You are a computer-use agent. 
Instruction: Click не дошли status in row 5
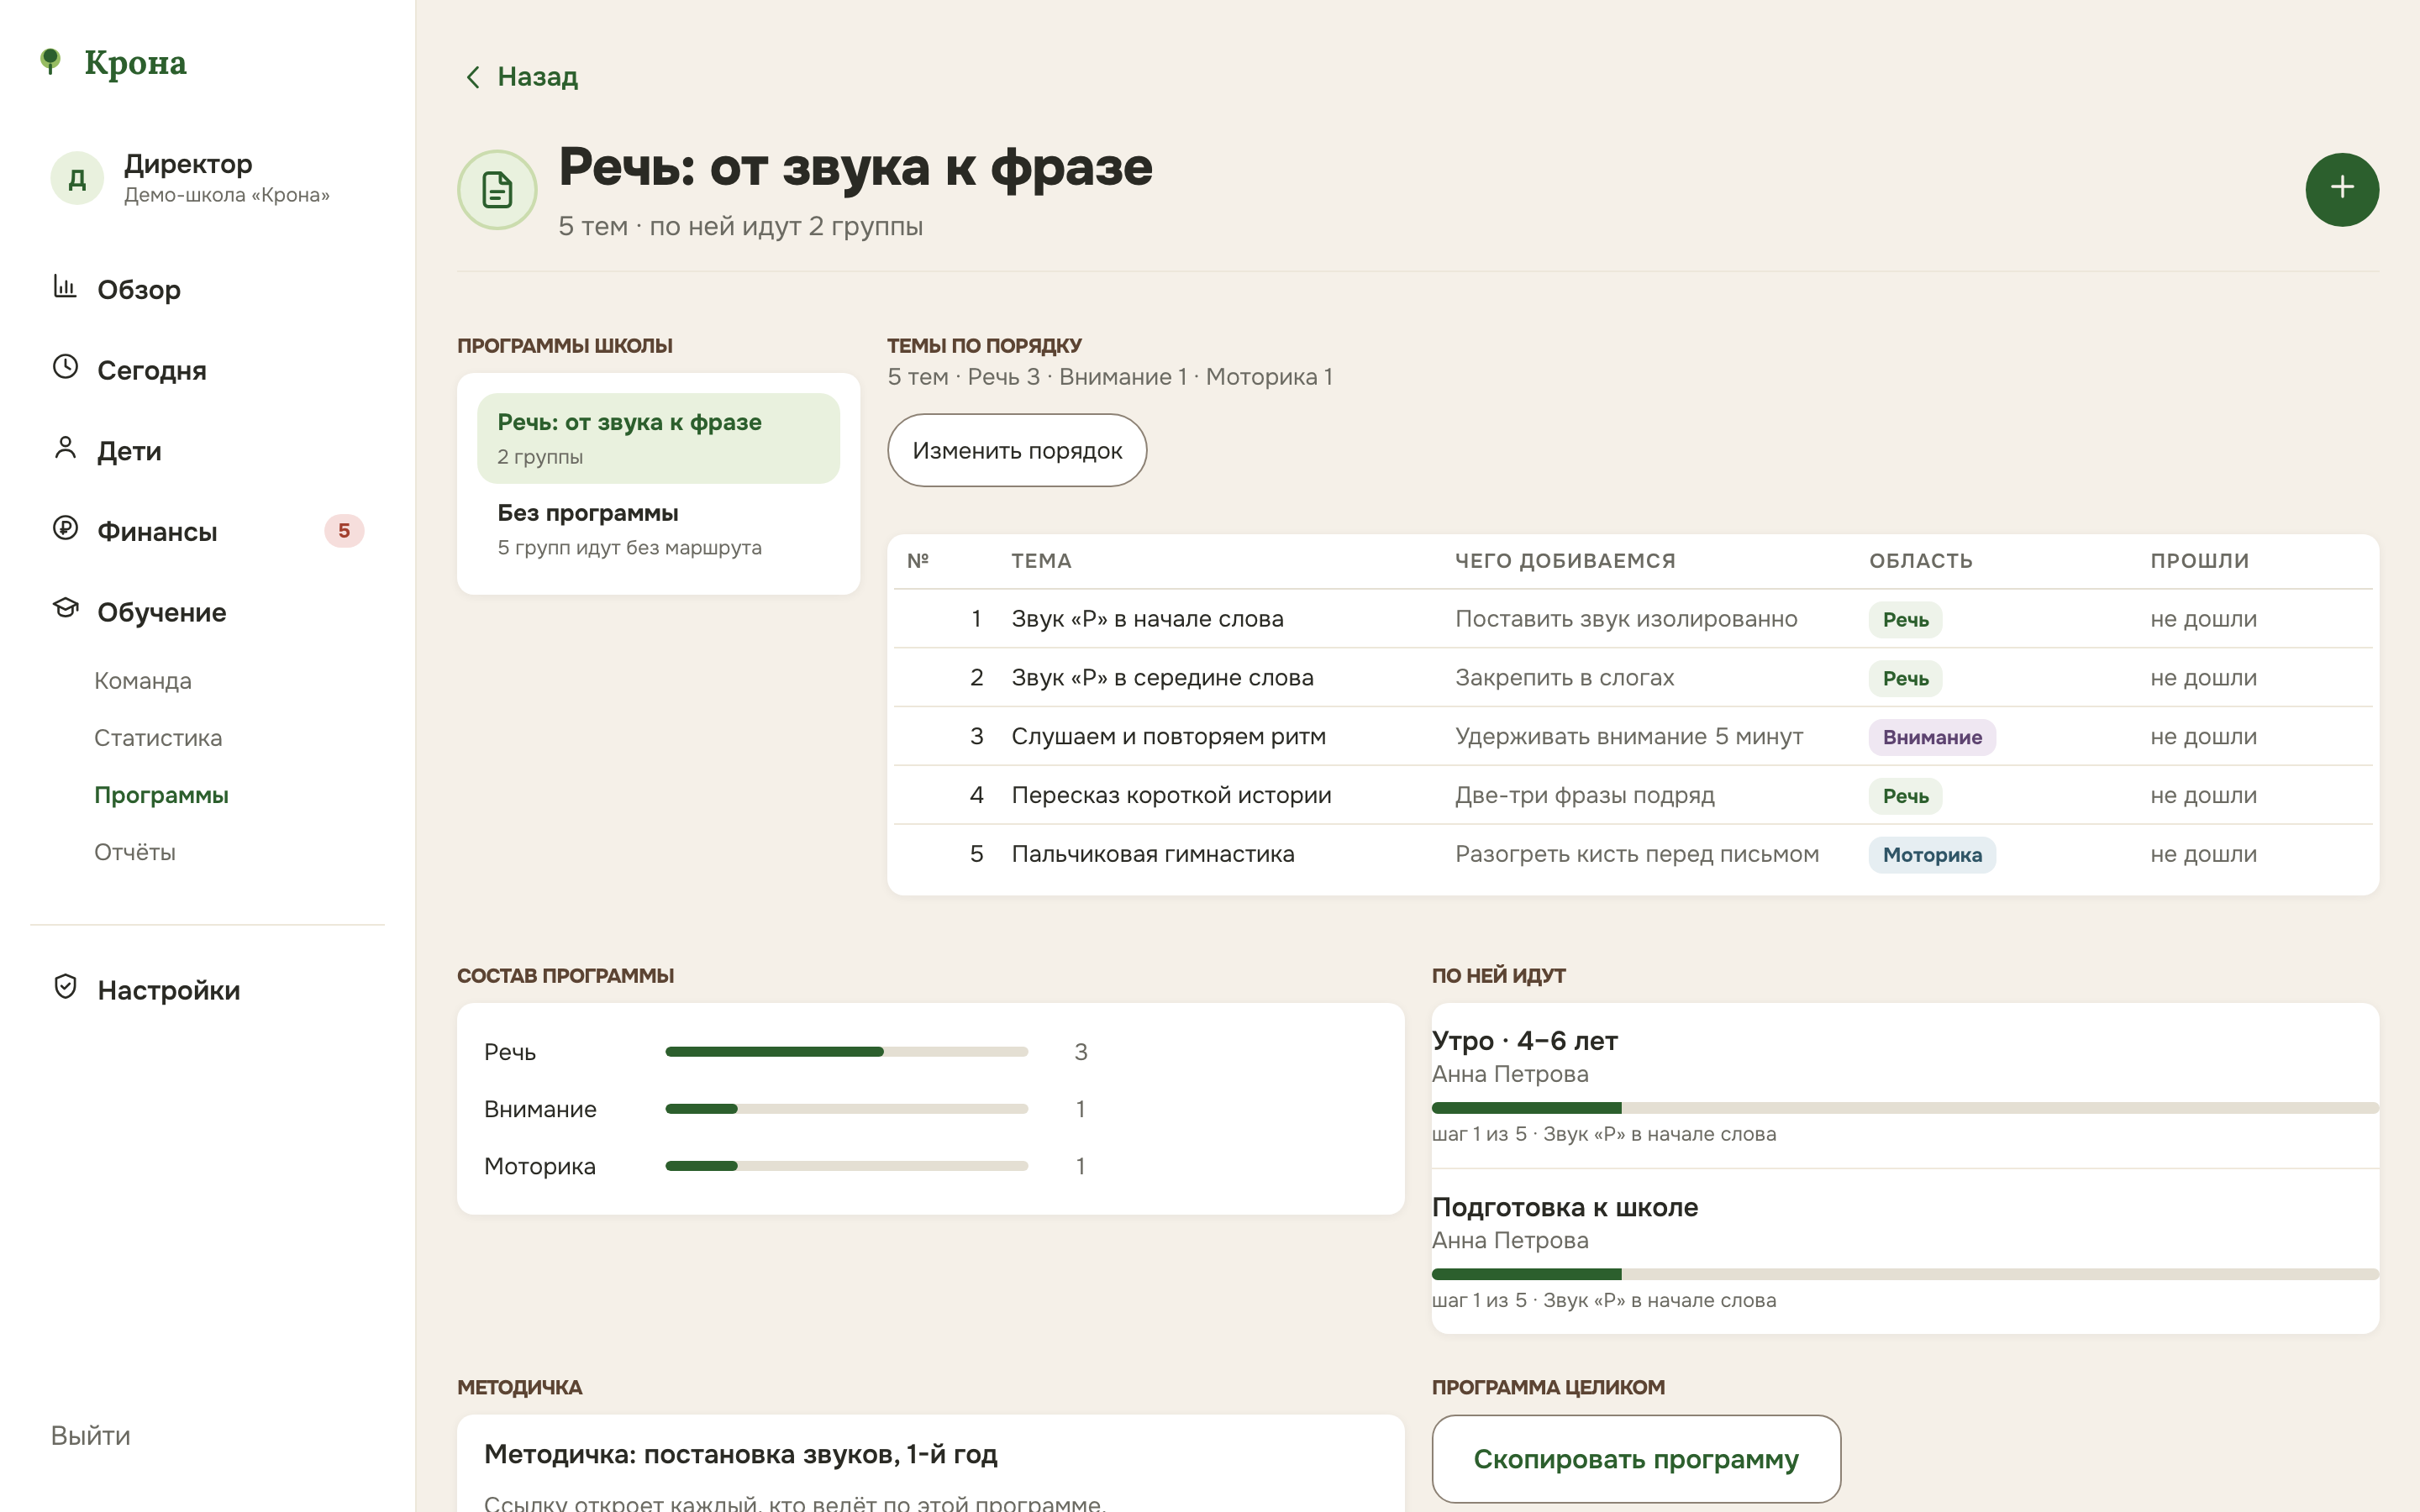(x=2203, y=854)
